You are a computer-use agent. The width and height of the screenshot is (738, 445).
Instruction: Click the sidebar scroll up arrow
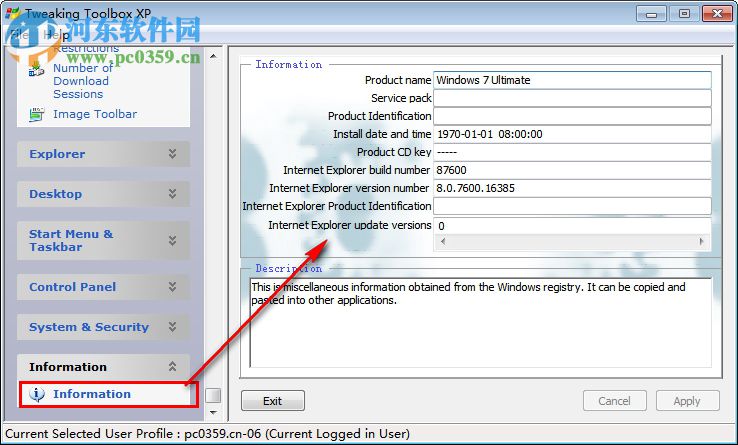213,56
